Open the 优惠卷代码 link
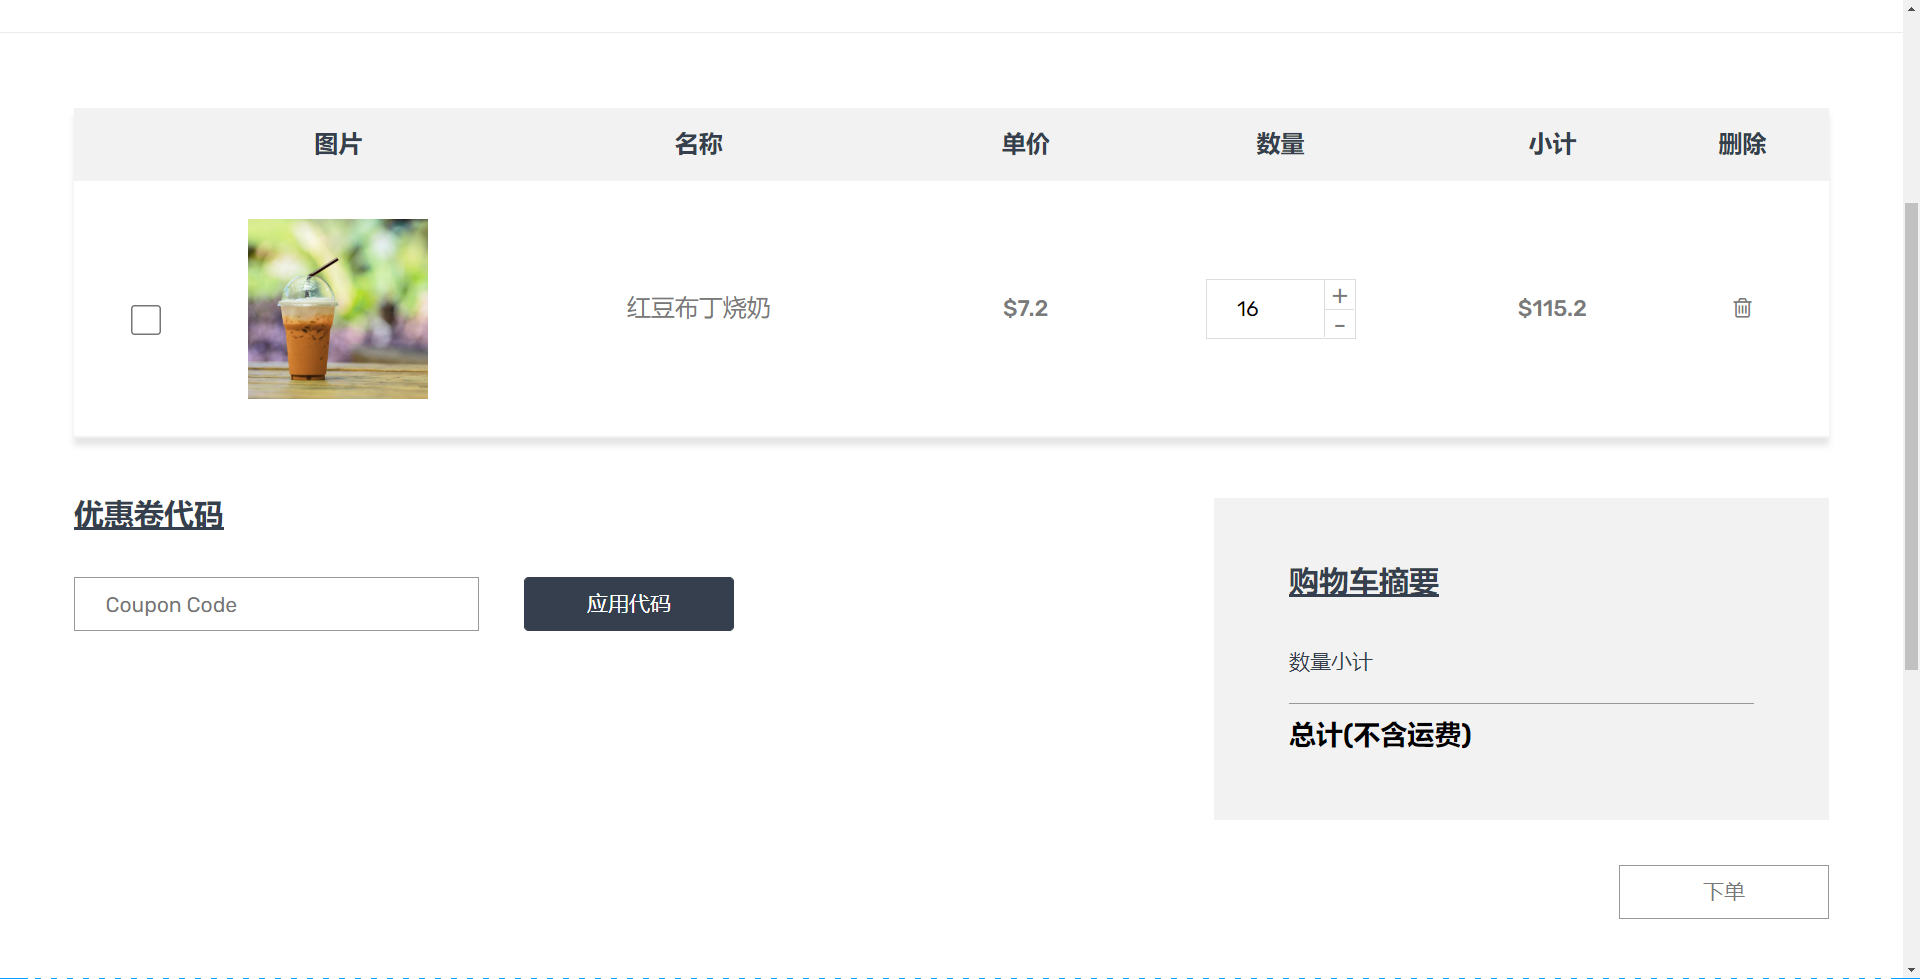 (148, 515)
